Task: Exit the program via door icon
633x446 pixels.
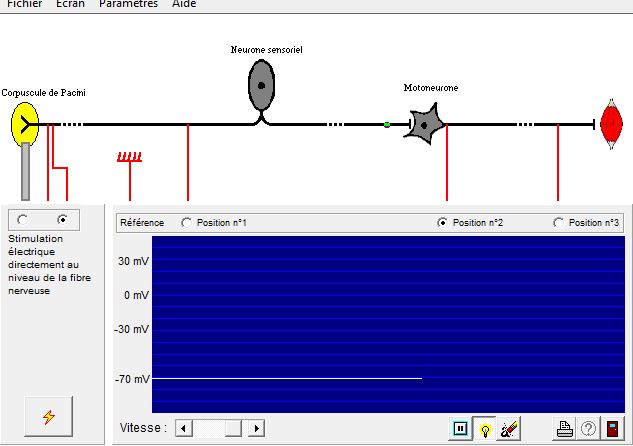Action: pyautogui.click(x=612, y=429)
